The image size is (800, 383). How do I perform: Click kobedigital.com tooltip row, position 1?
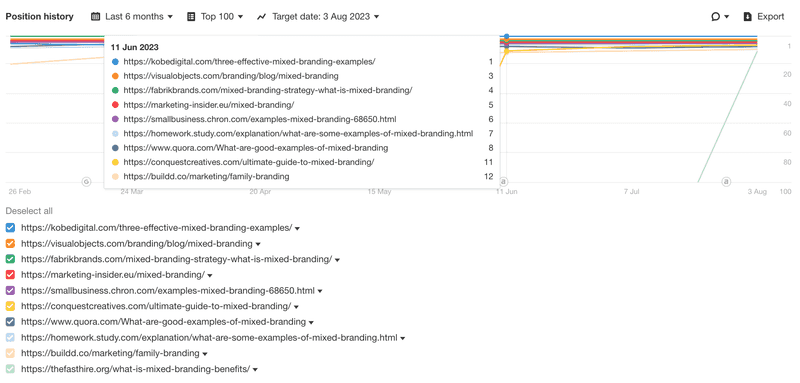point(302,62)
